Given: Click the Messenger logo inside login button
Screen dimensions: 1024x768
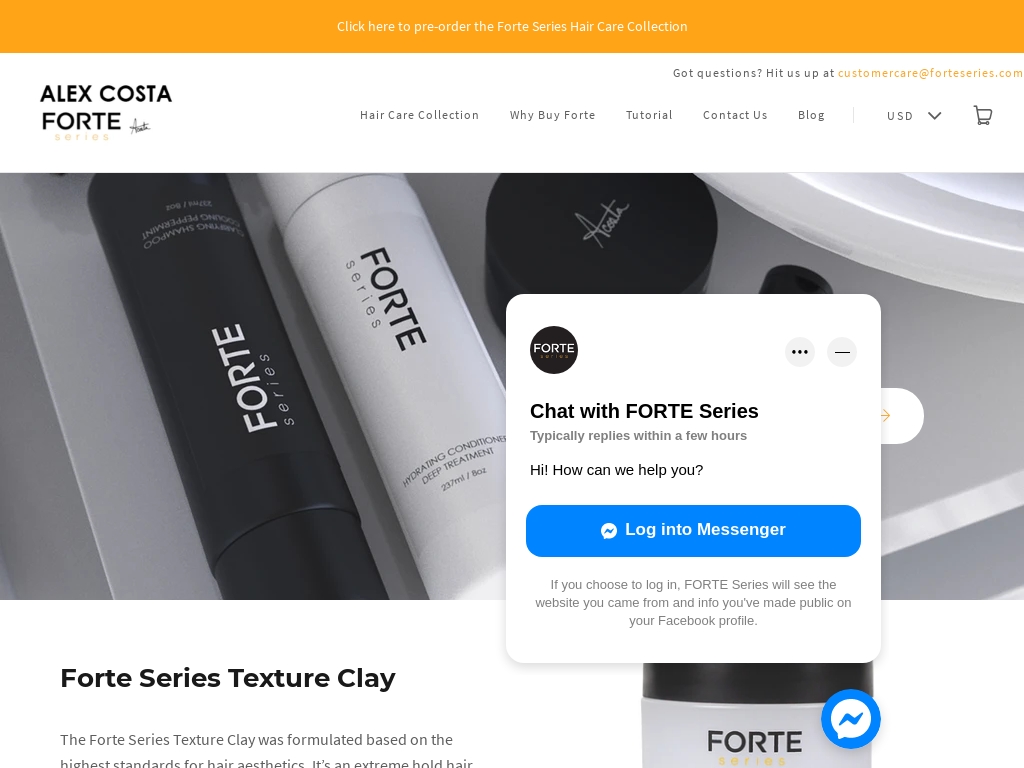Looking at the screenshot, I should (x=609, y=530).
